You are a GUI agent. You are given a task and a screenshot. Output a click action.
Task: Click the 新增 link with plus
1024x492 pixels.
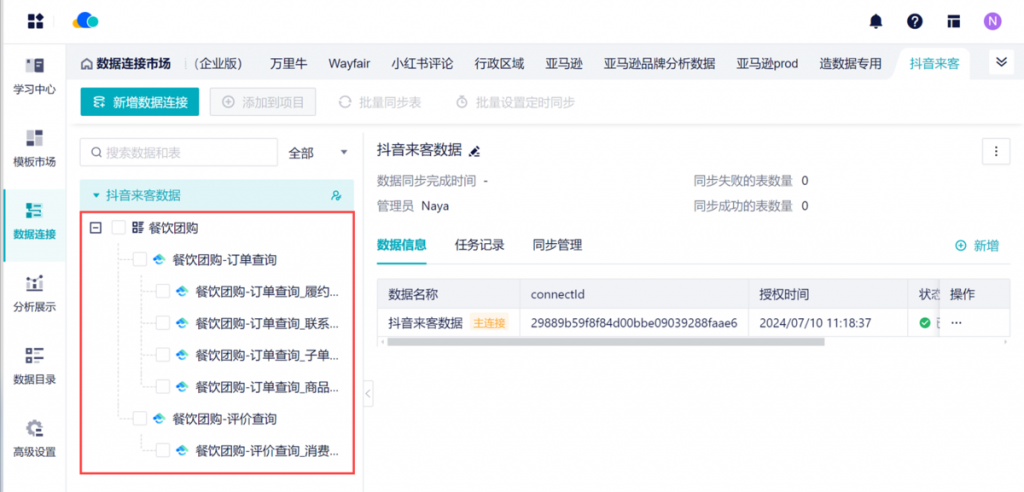(977, 246)
